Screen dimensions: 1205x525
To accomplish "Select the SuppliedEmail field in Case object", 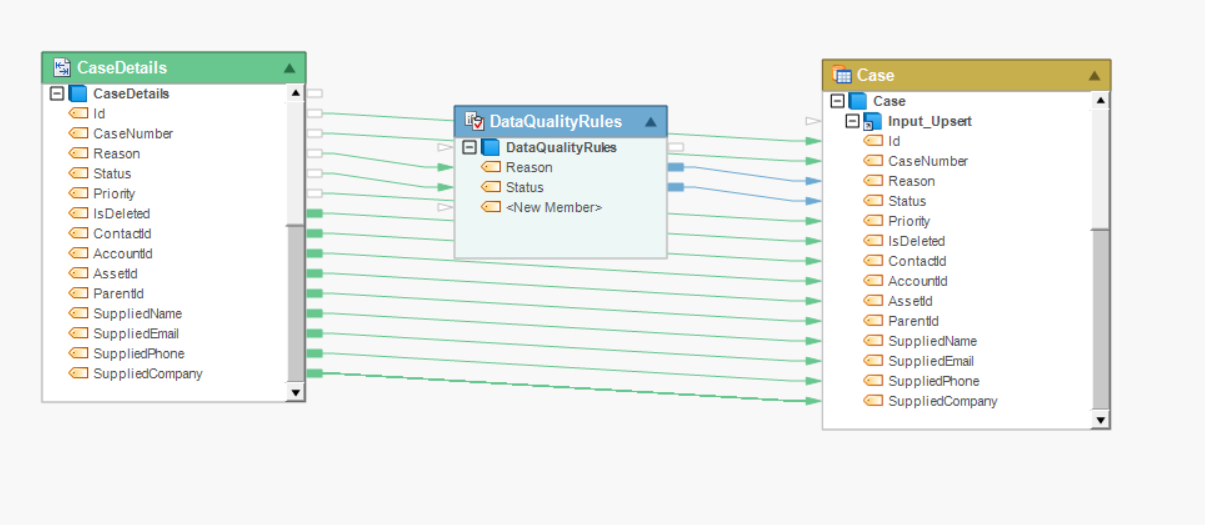I will [x=930, y=361].
